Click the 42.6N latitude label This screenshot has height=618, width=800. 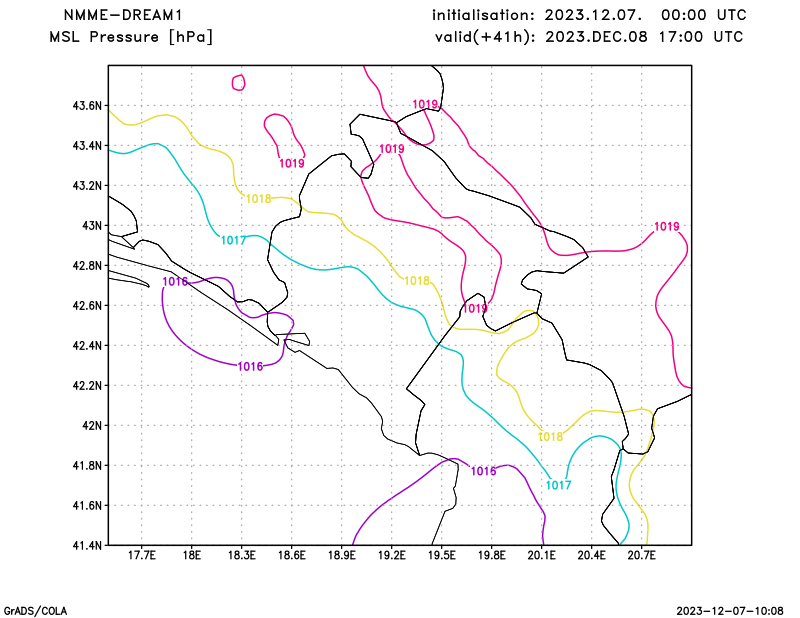tap(87, 306)
